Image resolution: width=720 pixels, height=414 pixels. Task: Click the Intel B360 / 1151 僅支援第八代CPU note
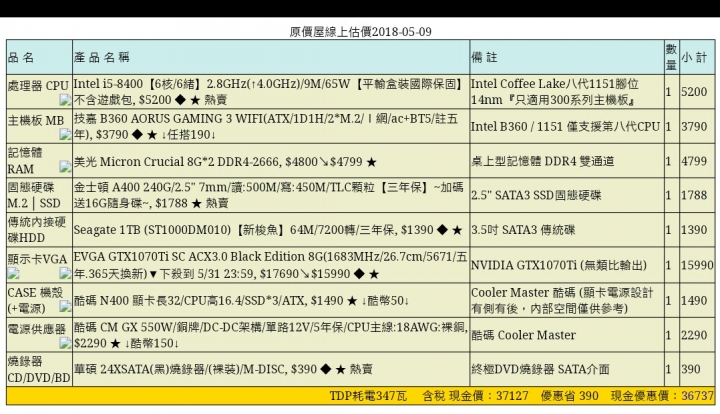click(565, 126)
